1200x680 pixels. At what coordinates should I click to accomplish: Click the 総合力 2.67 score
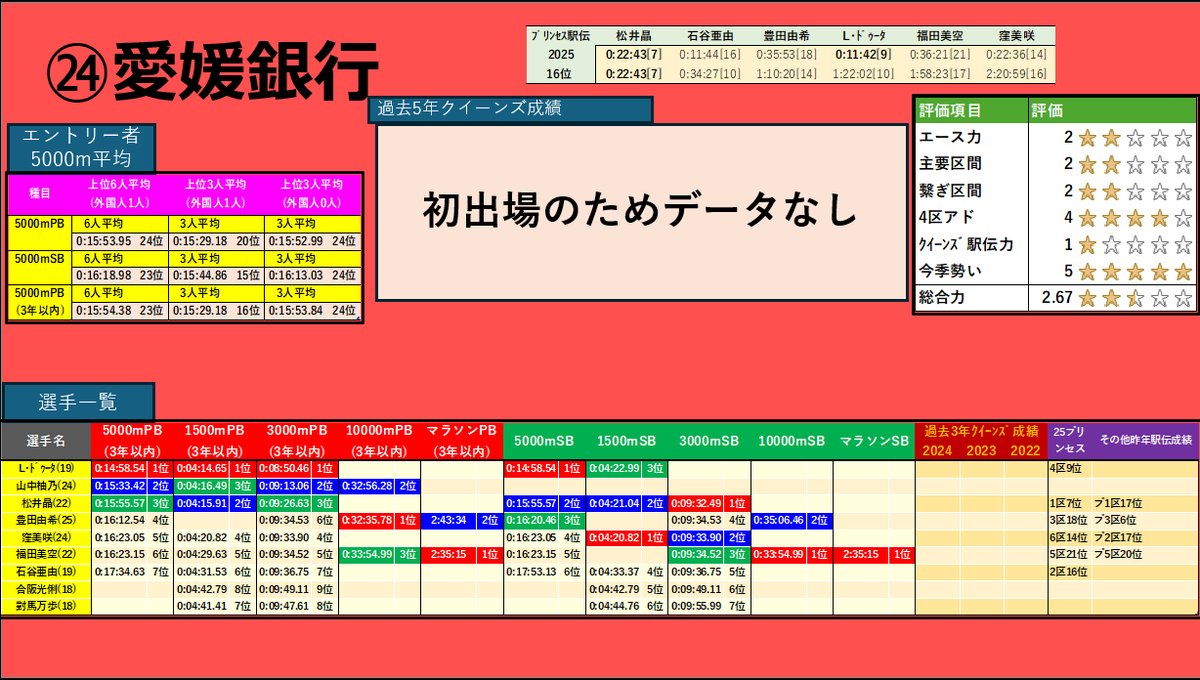(1057, 298)
